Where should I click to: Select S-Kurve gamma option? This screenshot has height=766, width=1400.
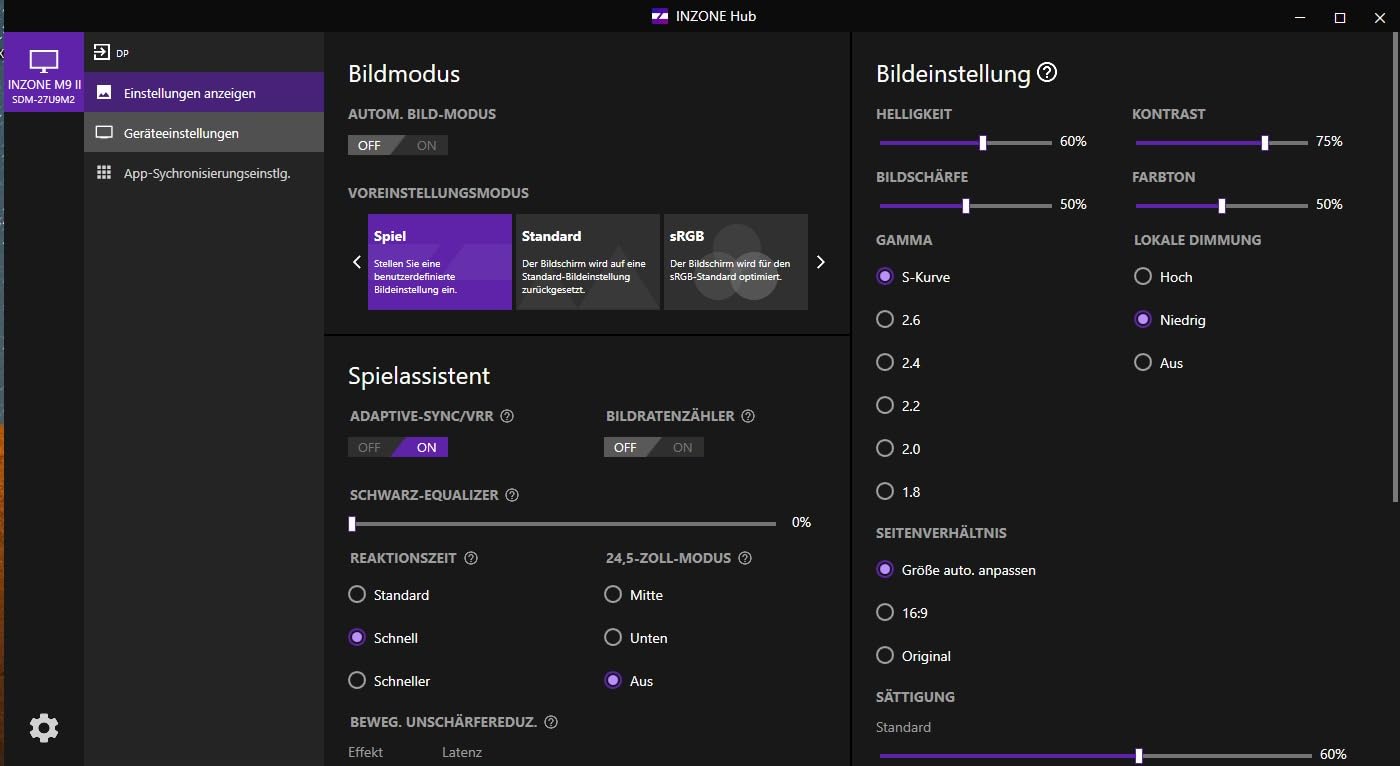pos(913,277)
